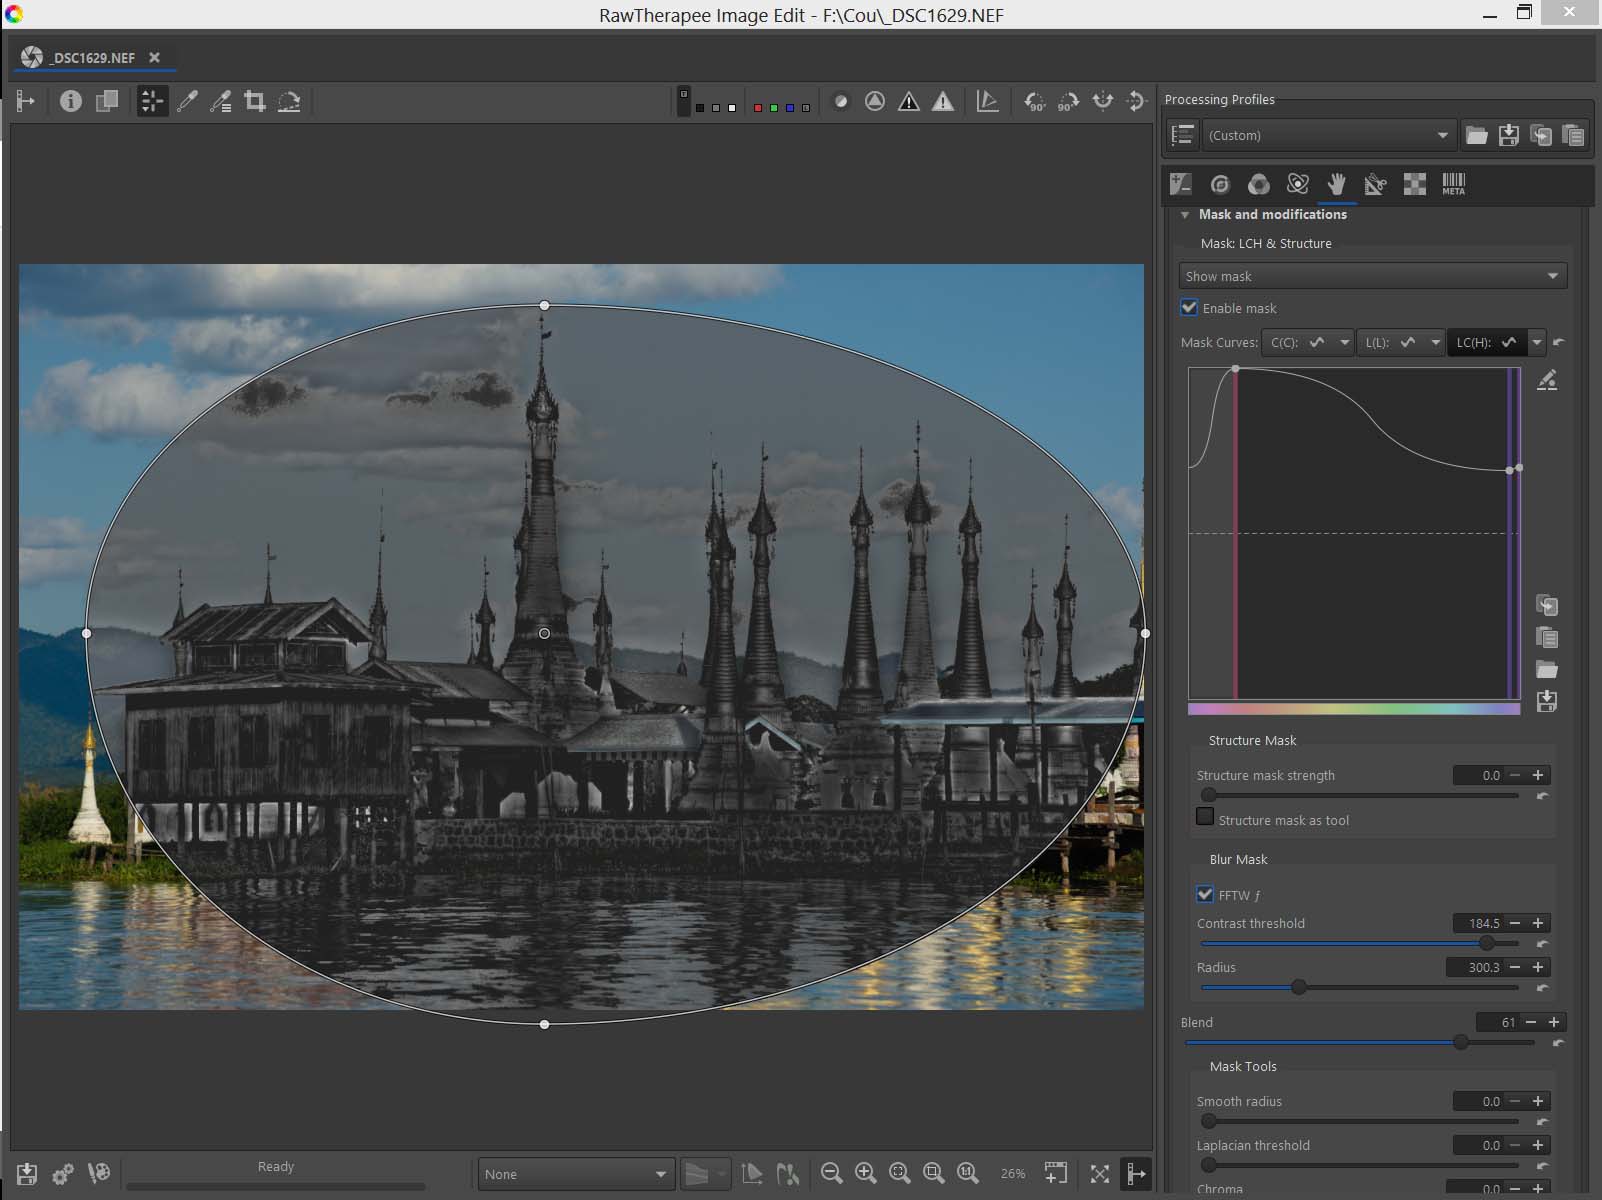Open the image info icon
1602x1200 pixels.
[x=70, y=101]
